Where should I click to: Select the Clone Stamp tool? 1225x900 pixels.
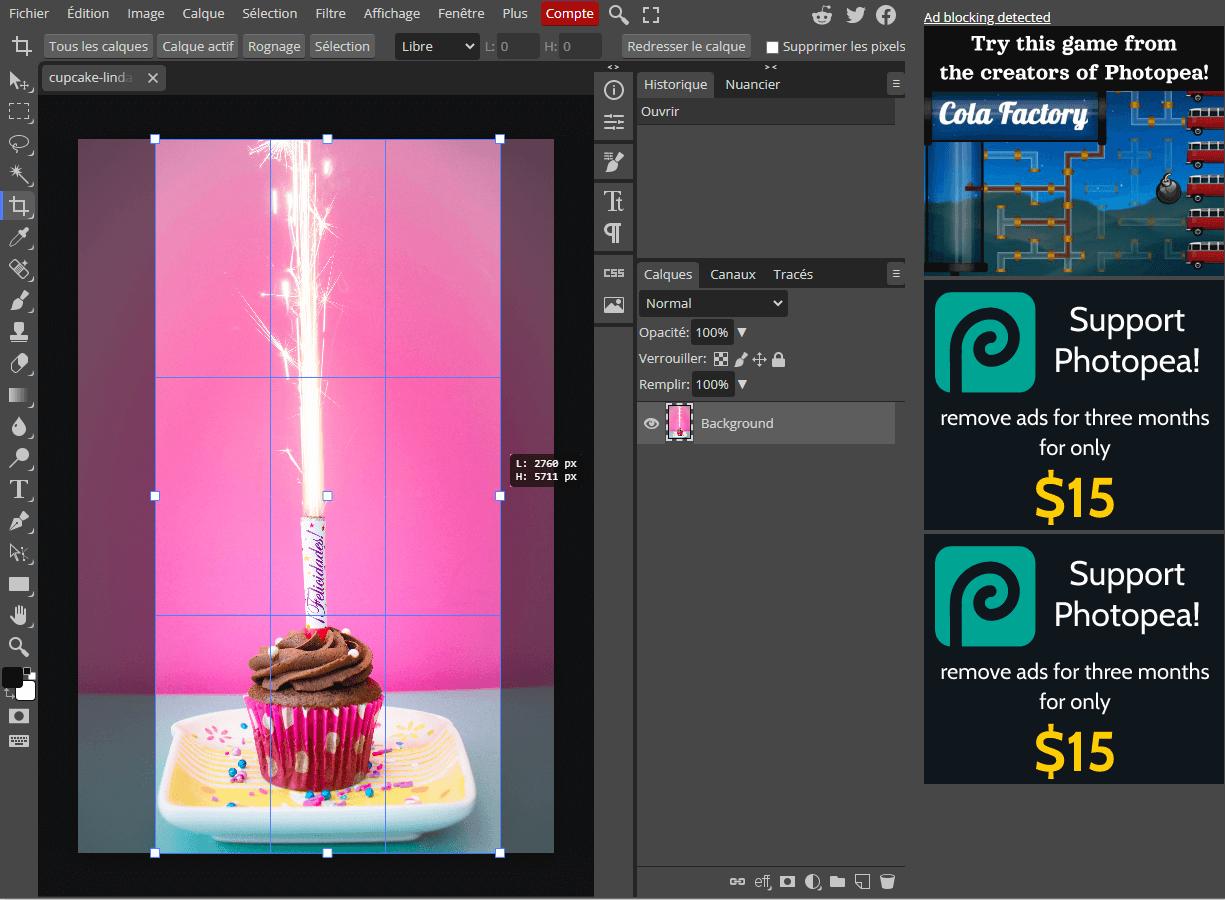tap(20, 332)
